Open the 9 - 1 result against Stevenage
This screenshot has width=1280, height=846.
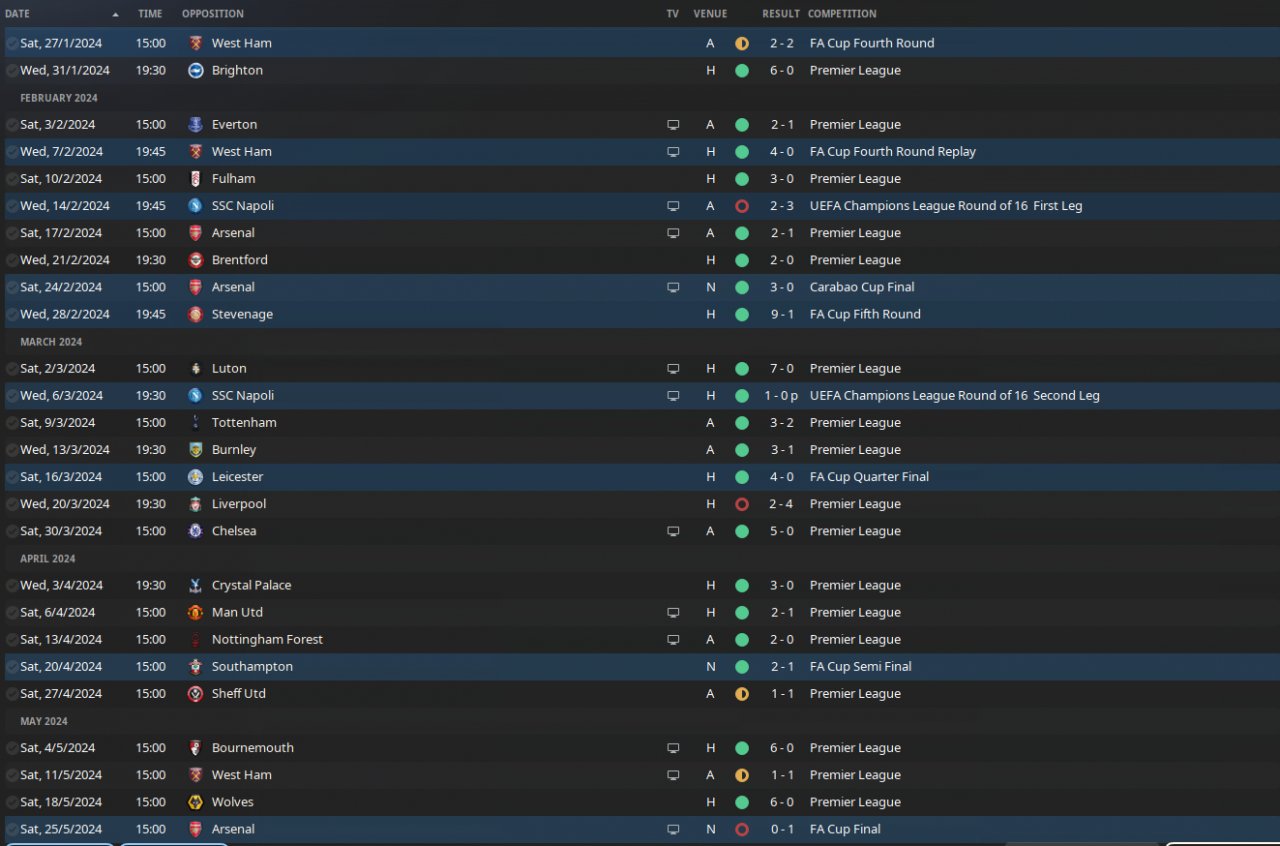781,314
